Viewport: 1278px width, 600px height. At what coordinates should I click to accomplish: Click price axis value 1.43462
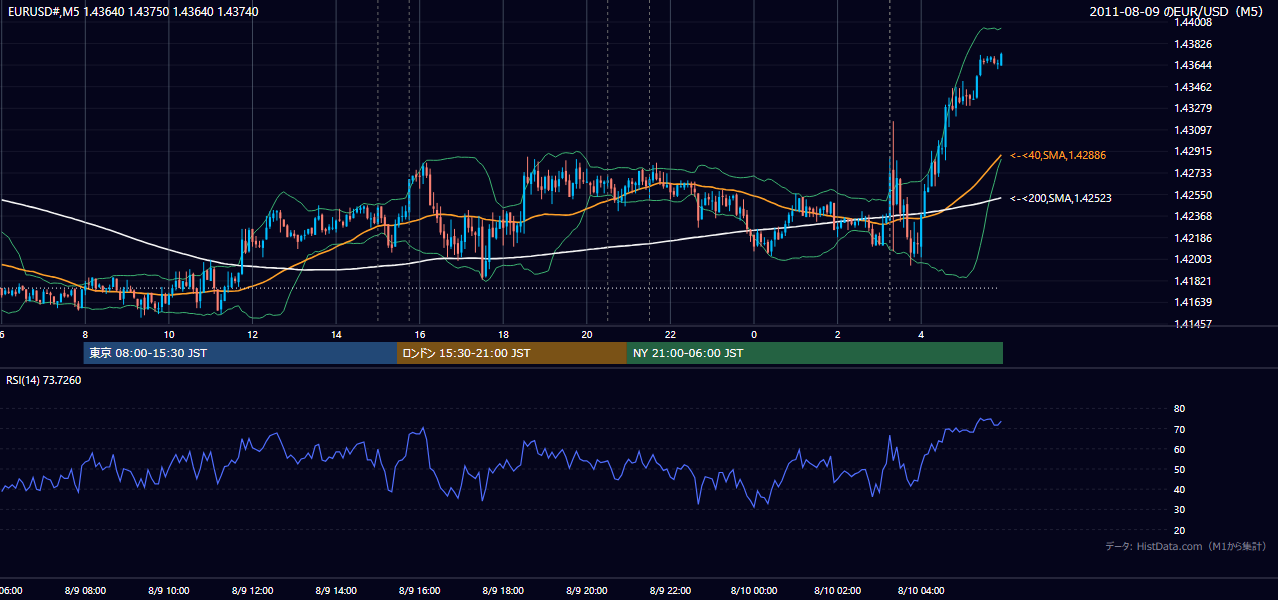click(1193, 87)
